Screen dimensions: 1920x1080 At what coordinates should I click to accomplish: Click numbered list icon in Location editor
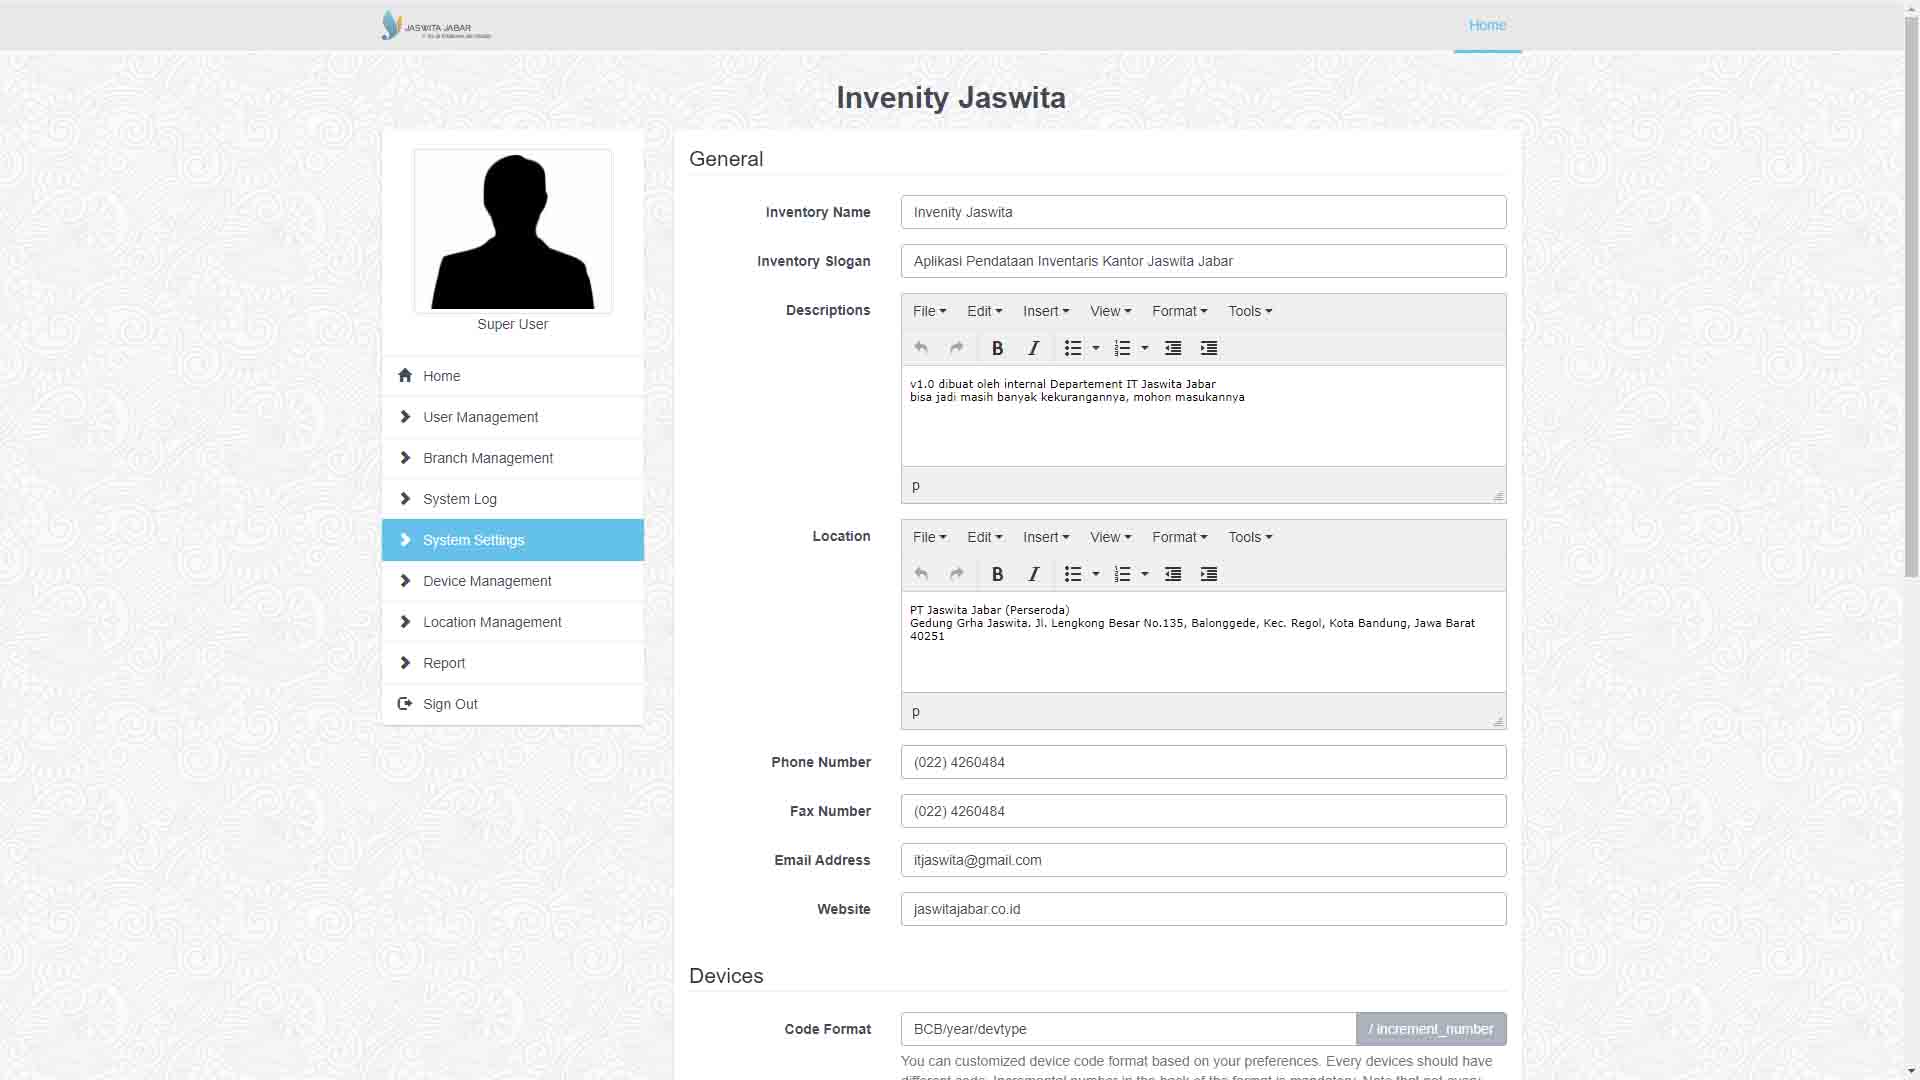(1122, 574)
